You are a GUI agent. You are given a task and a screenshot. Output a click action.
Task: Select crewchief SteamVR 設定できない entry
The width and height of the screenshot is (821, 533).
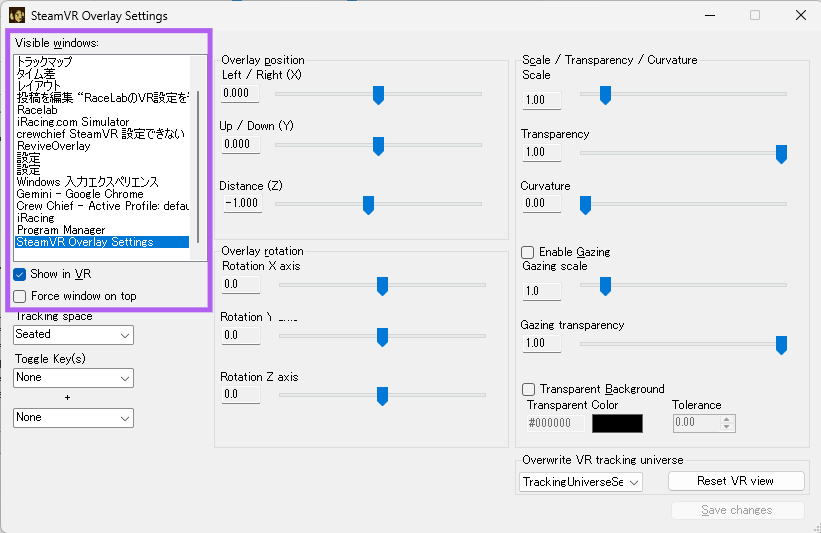pos(102,134)
